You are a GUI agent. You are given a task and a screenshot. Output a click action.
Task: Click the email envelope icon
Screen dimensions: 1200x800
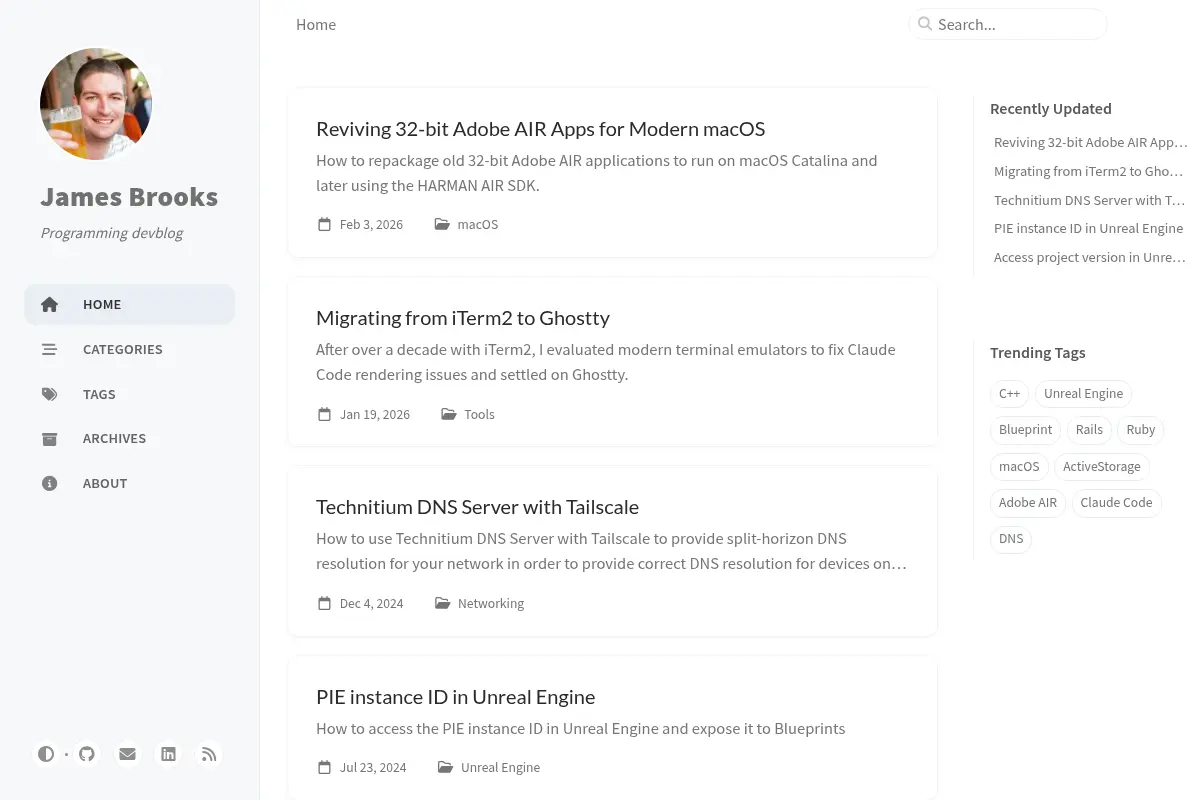[127, 754]
